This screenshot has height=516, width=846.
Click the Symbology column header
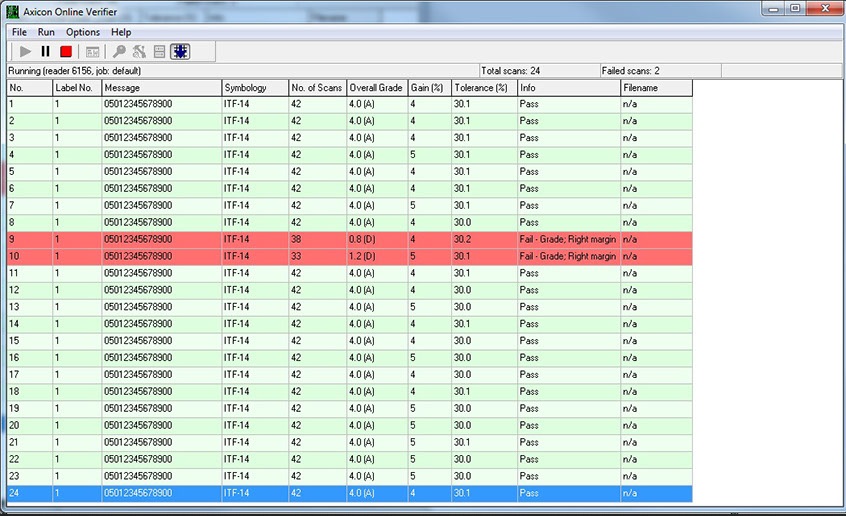tap(255, 87)
